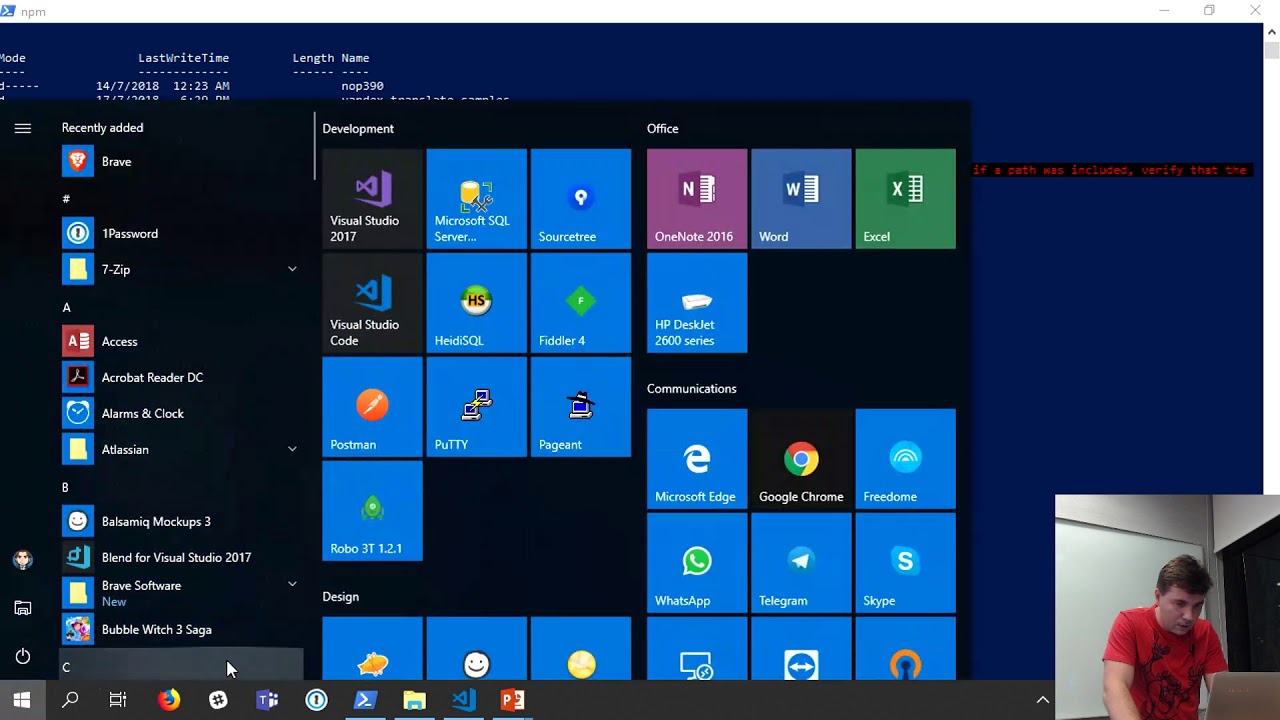Open the user account icon in Start rail

point(23,560)
